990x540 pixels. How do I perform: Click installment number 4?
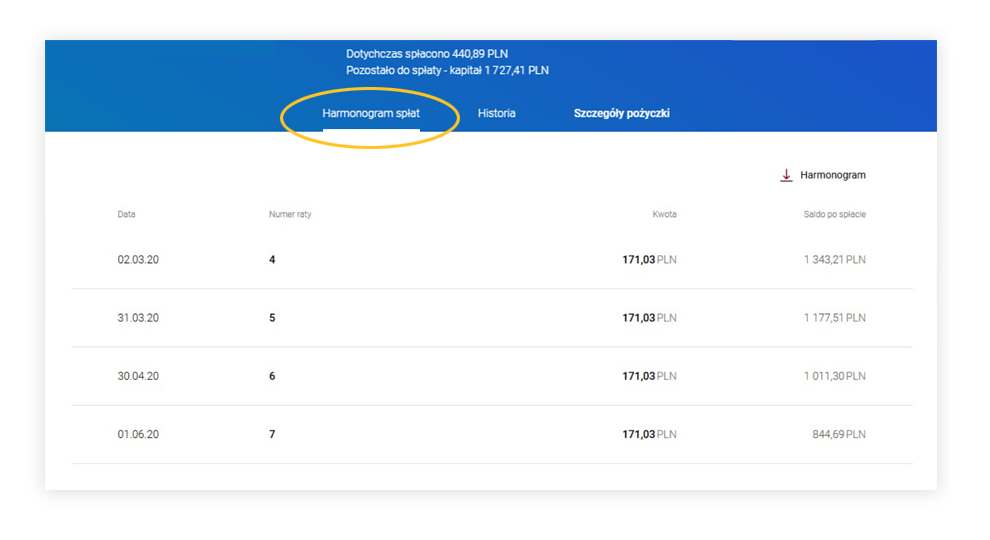coord(272,260)
